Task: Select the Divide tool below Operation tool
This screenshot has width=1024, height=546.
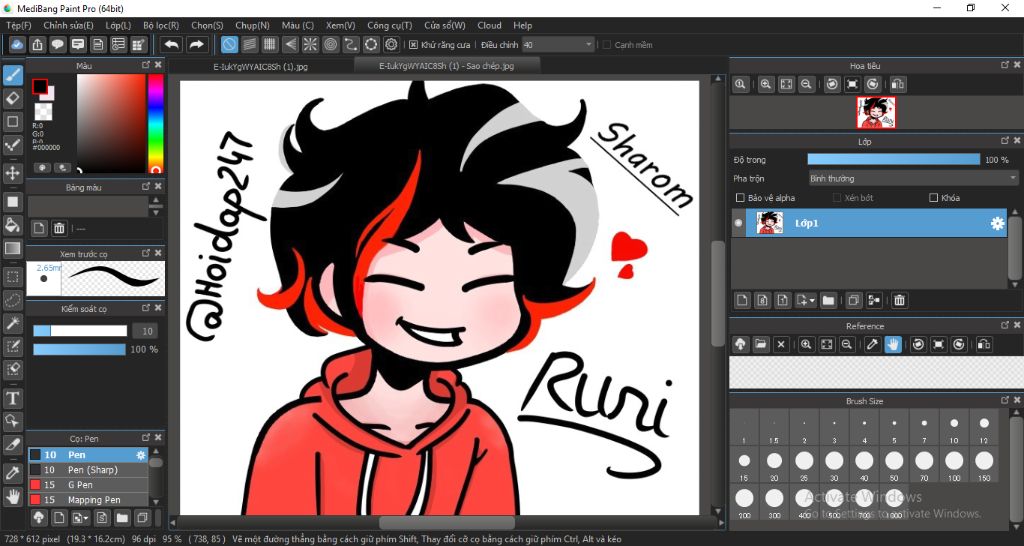Action: point(12,445)
